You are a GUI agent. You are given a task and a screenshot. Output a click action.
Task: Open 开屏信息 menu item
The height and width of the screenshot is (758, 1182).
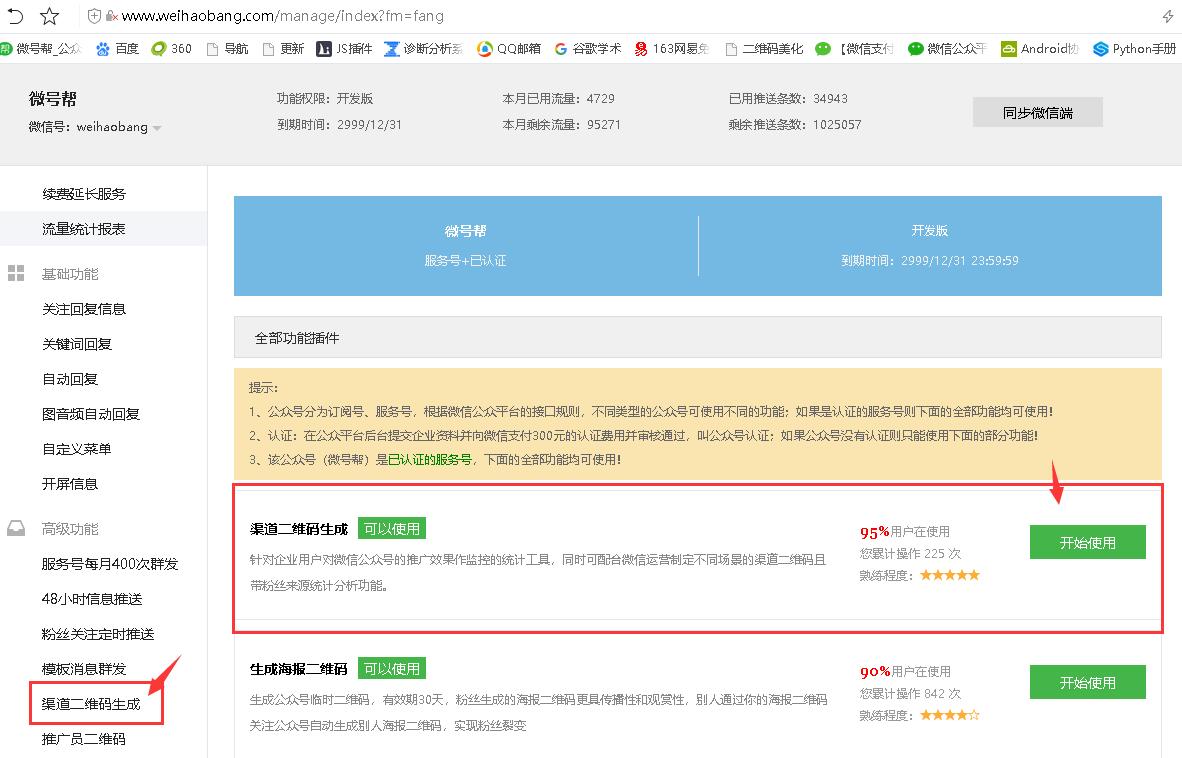(x=70, y=484)
